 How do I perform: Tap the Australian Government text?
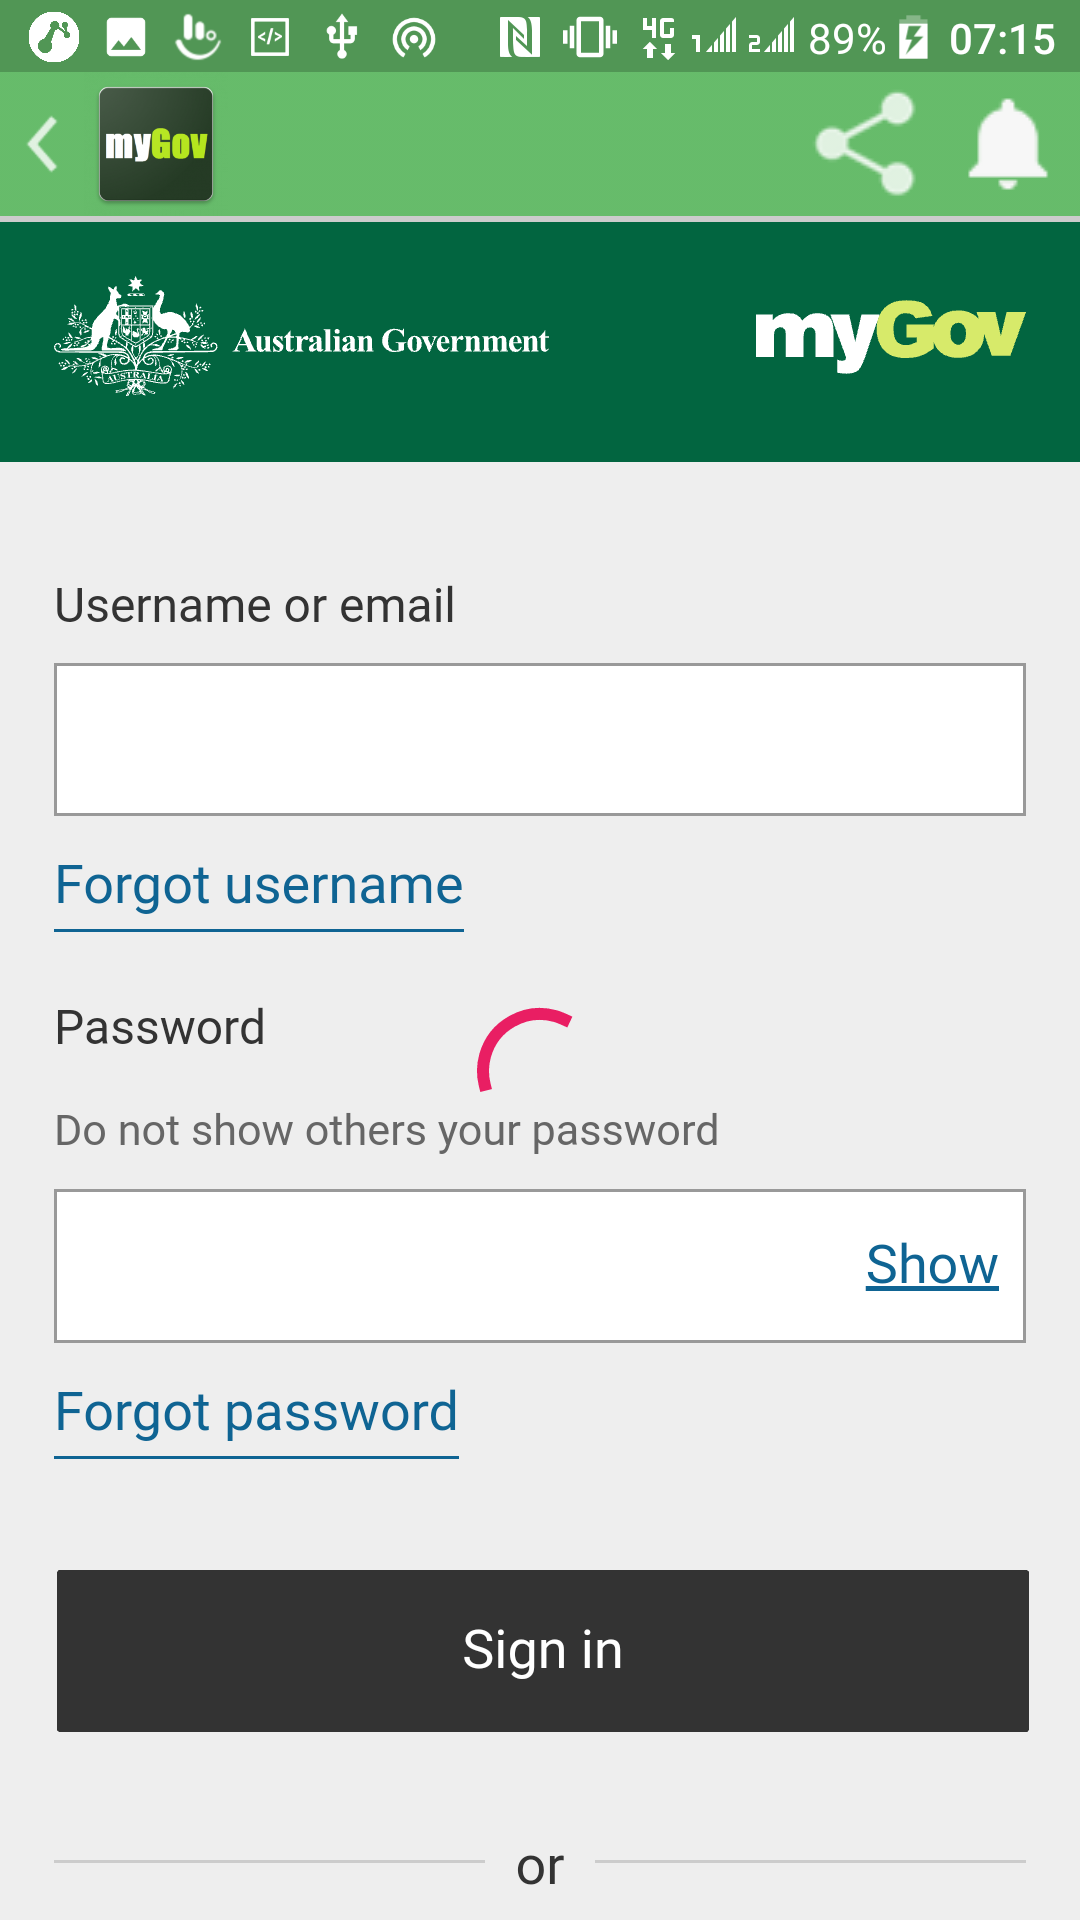(x=391, y=341)
